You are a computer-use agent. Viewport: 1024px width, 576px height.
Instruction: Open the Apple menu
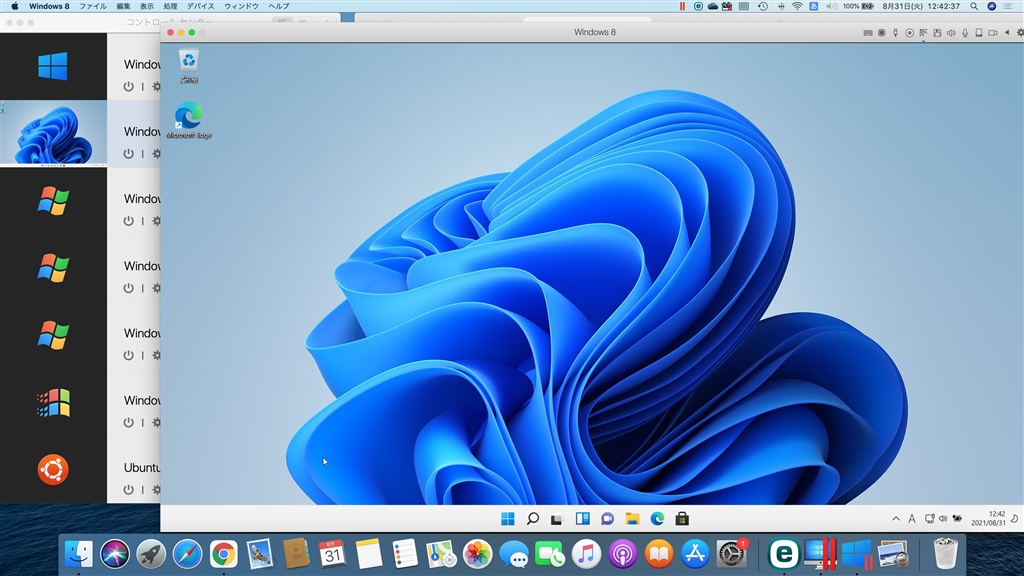(14, 6)
